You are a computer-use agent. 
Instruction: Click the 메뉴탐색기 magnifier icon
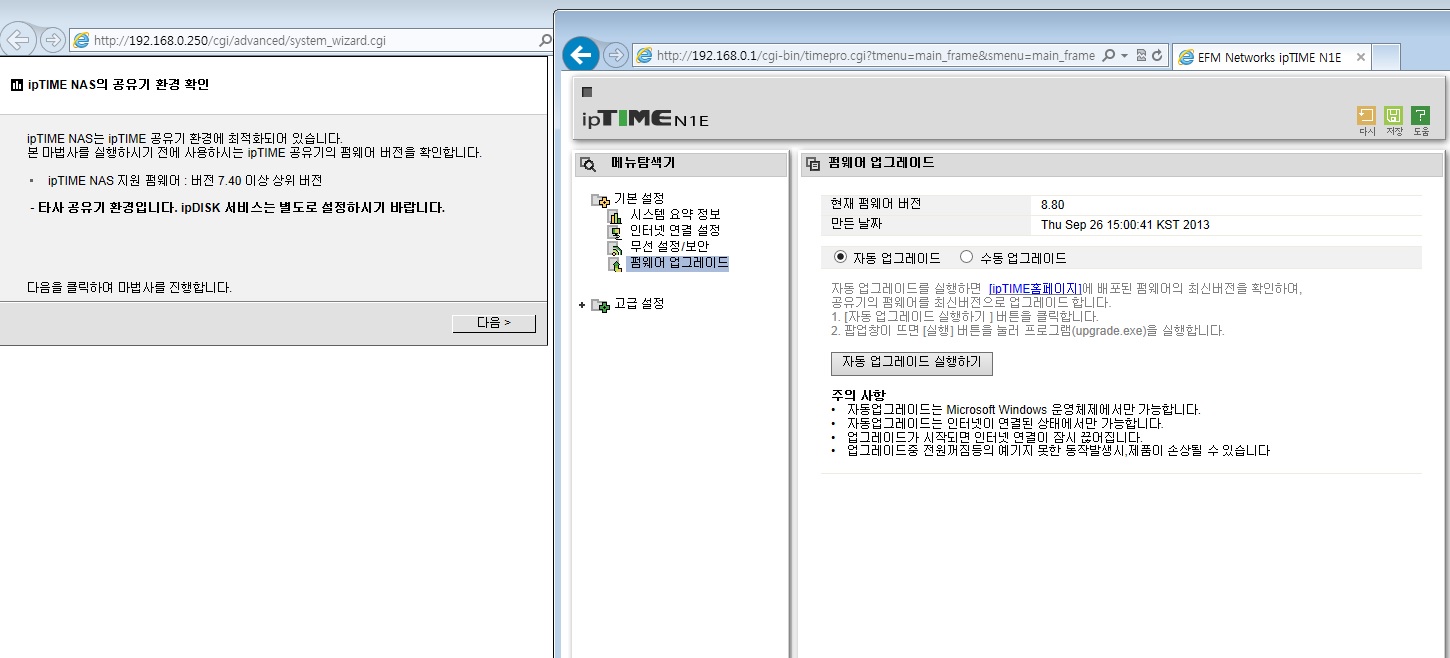(x=589, y=165)
